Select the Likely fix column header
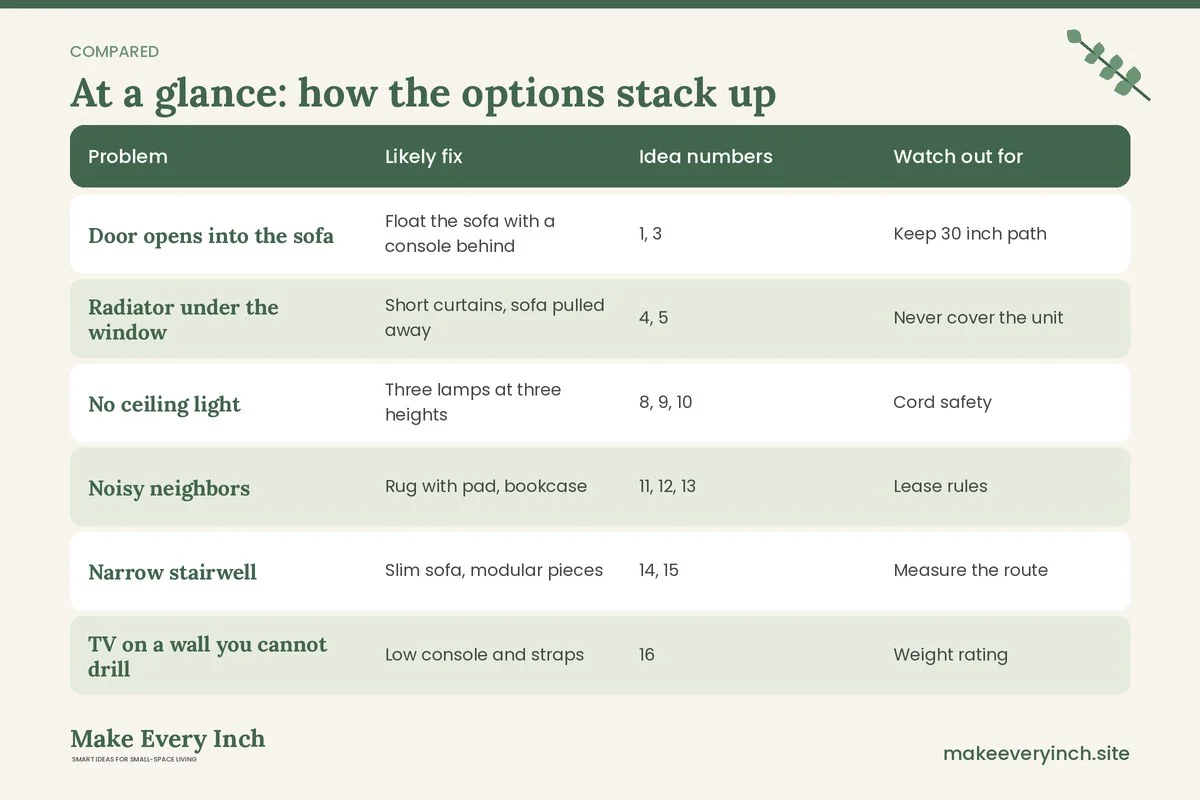 (424, 156)
